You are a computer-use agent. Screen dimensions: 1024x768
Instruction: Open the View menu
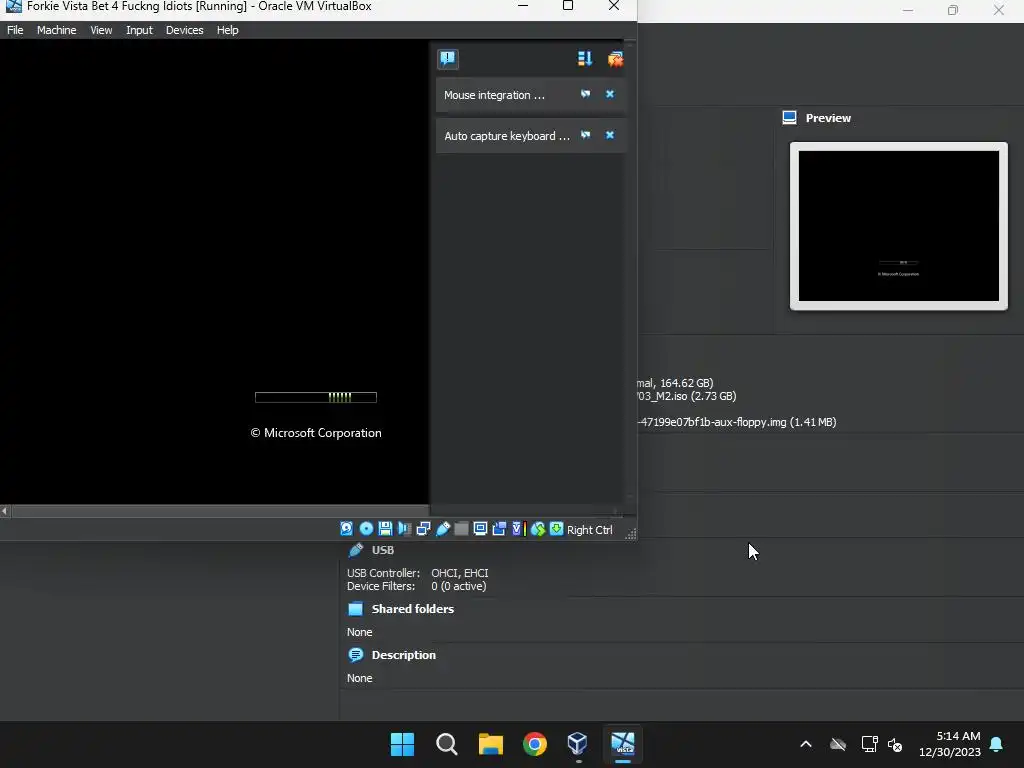101,30
